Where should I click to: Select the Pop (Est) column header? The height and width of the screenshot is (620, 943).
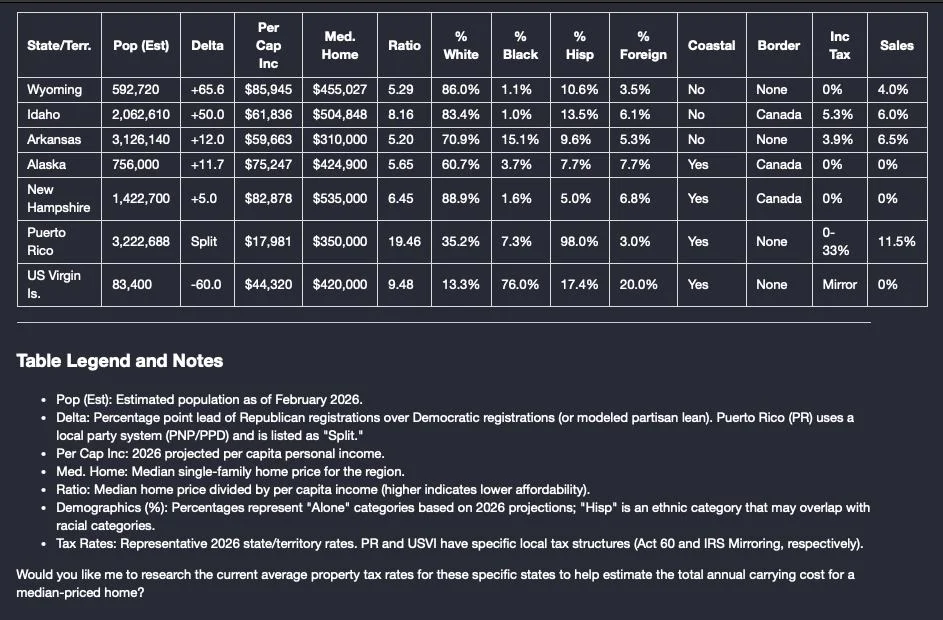click(x=141, y=45)
